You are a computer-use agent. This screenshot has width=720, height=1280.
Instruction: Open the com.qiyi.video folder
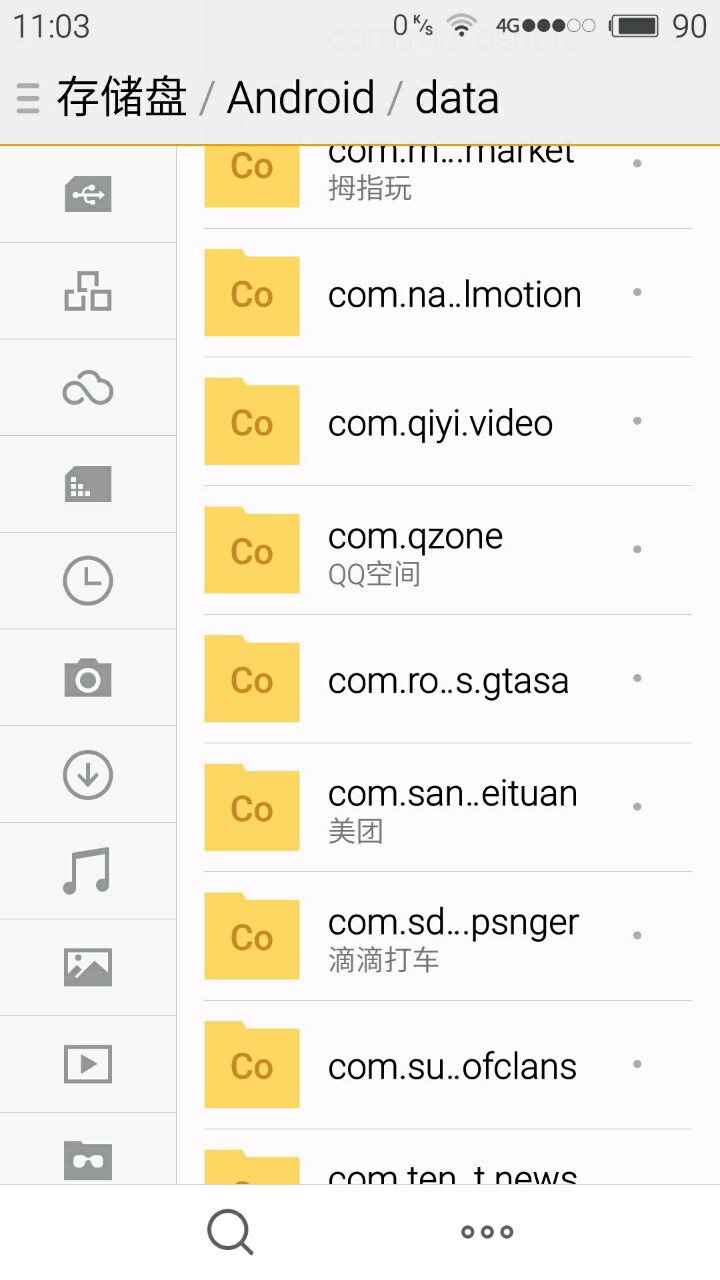pos(440,423)
